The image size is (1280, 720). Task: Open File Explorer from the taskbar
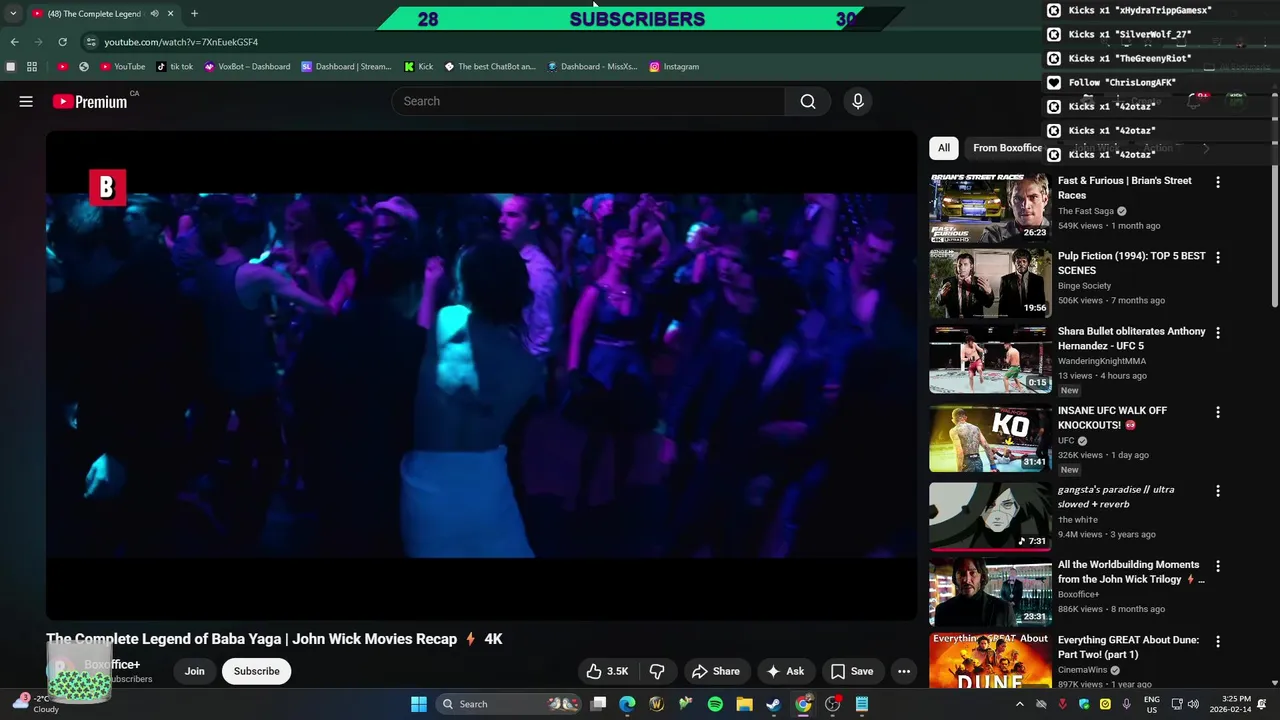[744, 704]
